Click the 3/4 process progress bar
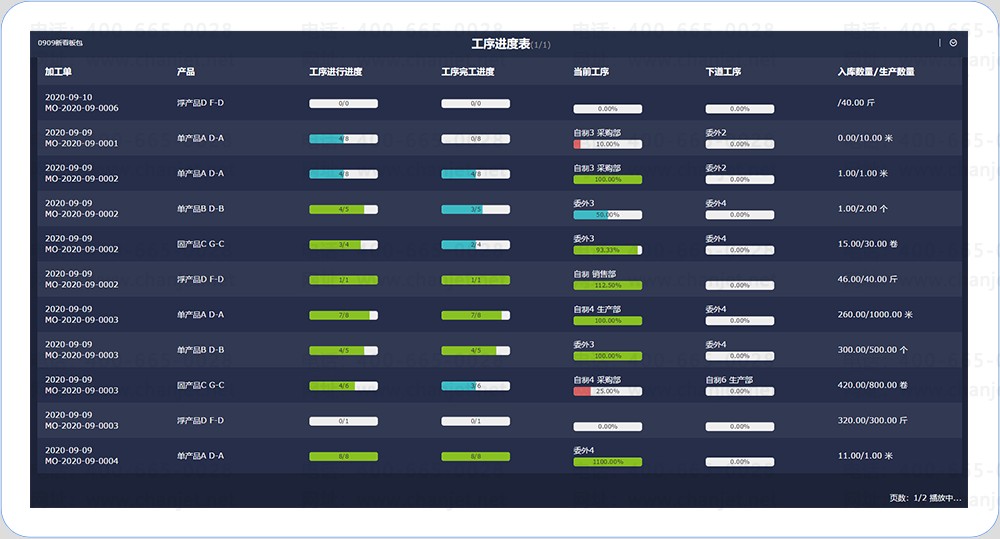This screenshot has height=539, width=1000. (x=344, y=245)
